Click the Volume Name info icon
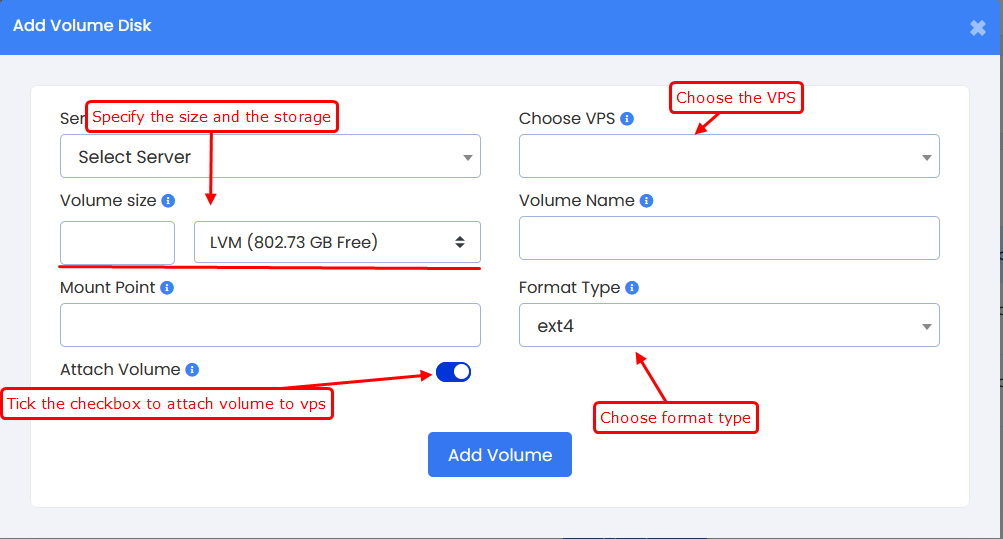The width and height of the screenshot is (1003, 539). click(x=646, y=201)
